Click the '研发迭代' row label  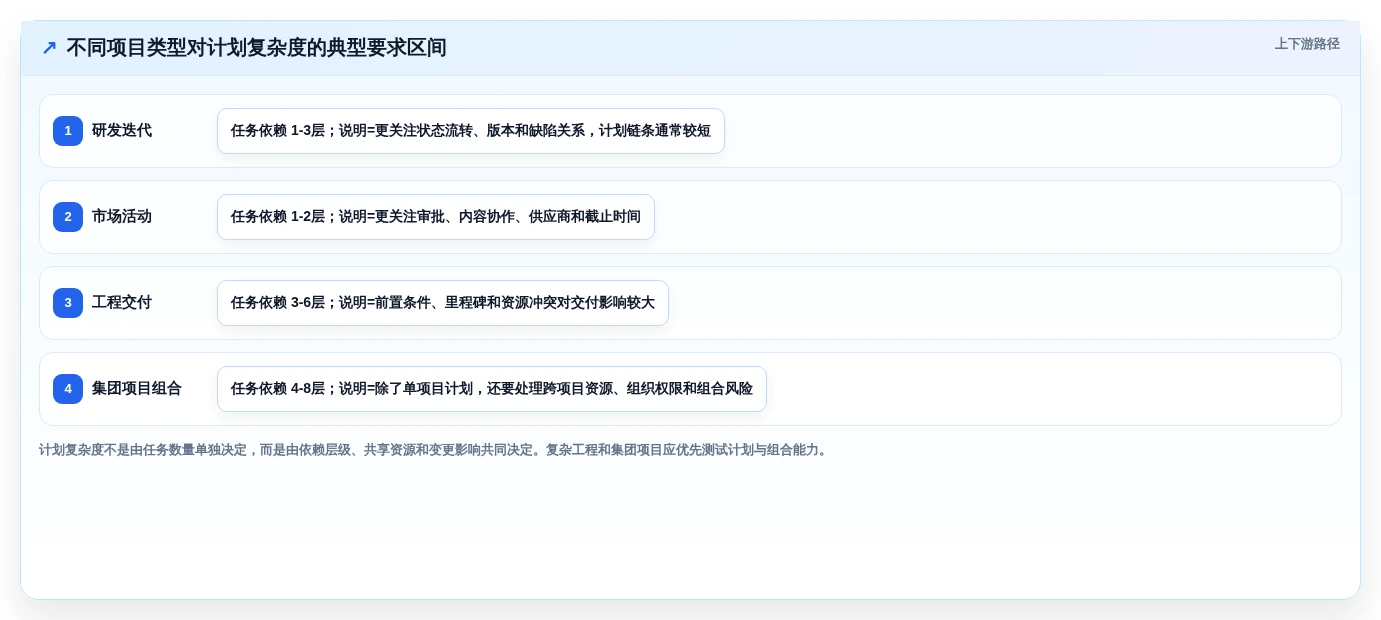point(122,131)
